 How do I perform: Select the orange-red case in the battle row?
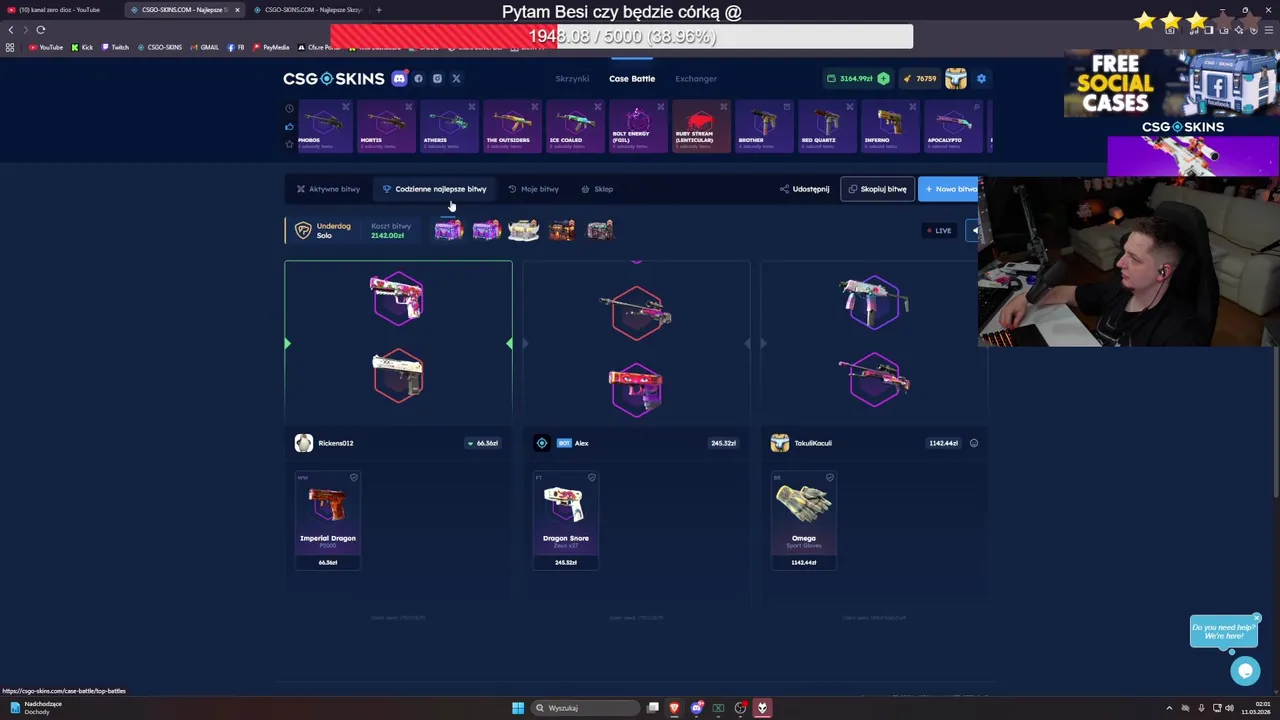click(x=562, y=231)
